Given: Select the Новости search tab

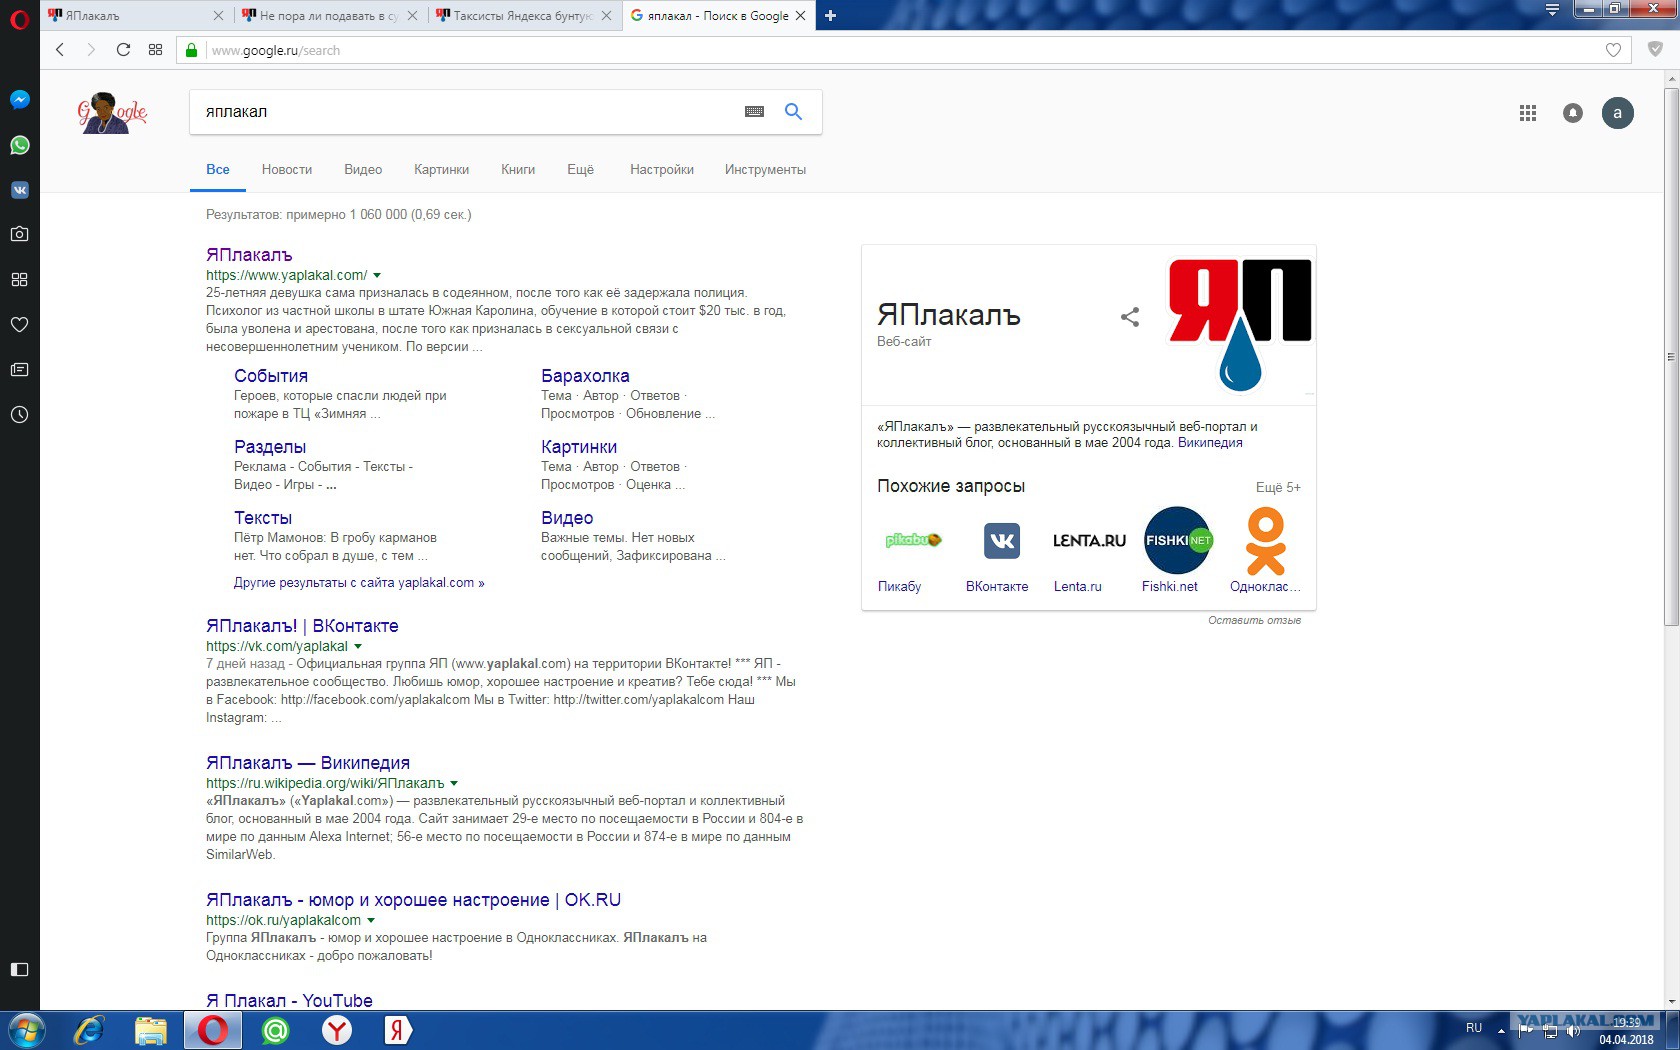Looking at the screenshot, I should point(287,170).
